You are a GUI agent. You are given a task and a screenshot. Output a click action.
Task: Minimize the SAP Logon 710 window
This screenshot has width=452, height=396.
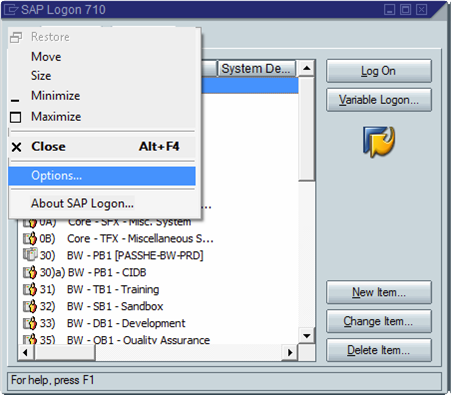coord(389,9)
